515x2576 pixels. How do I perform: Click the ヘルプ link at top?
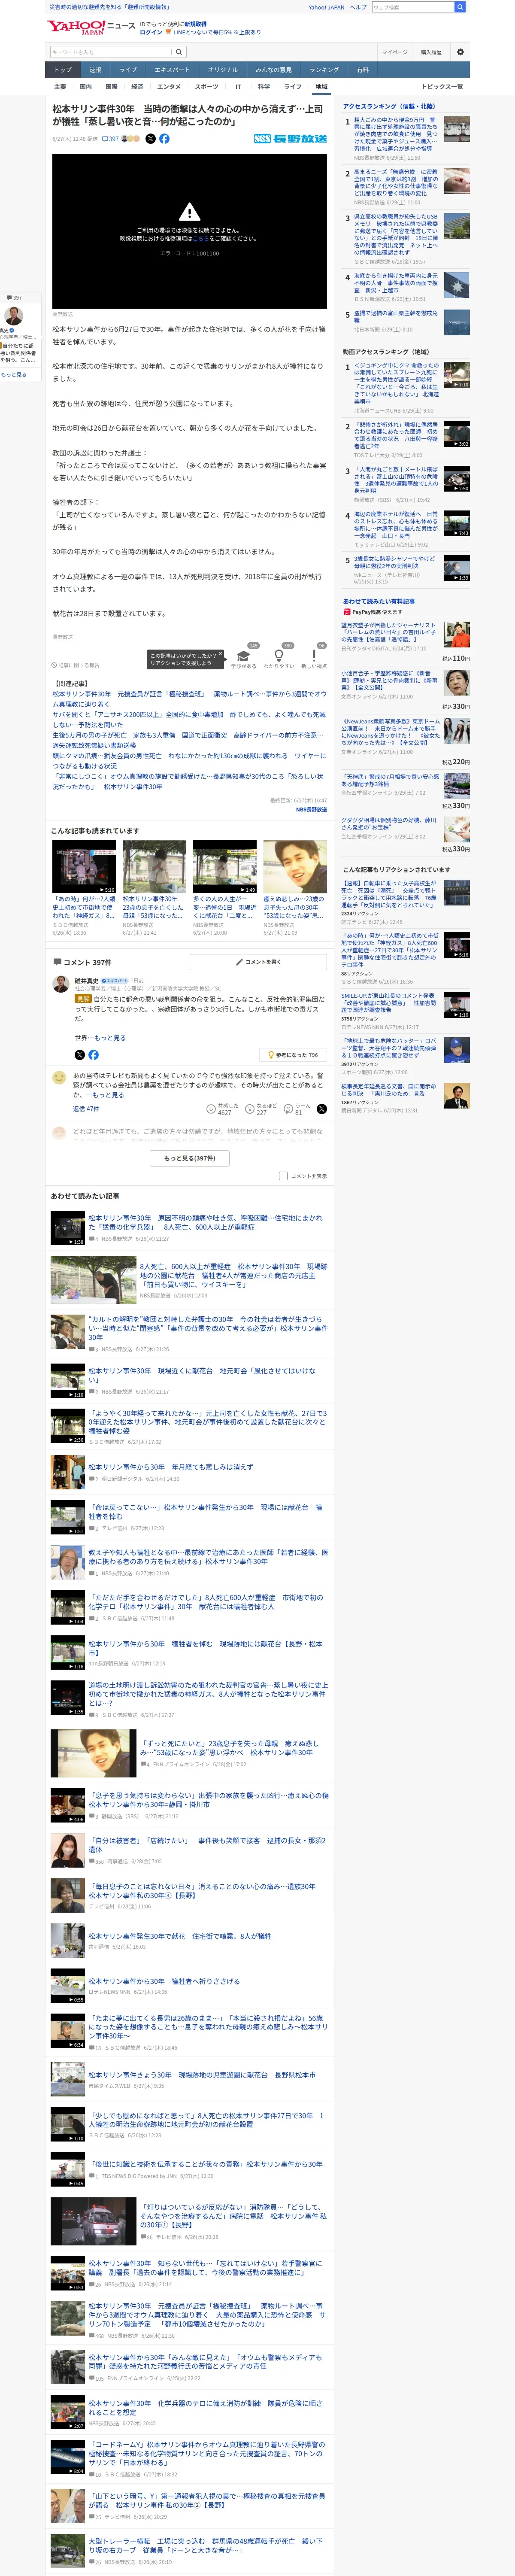click(358, 7)
